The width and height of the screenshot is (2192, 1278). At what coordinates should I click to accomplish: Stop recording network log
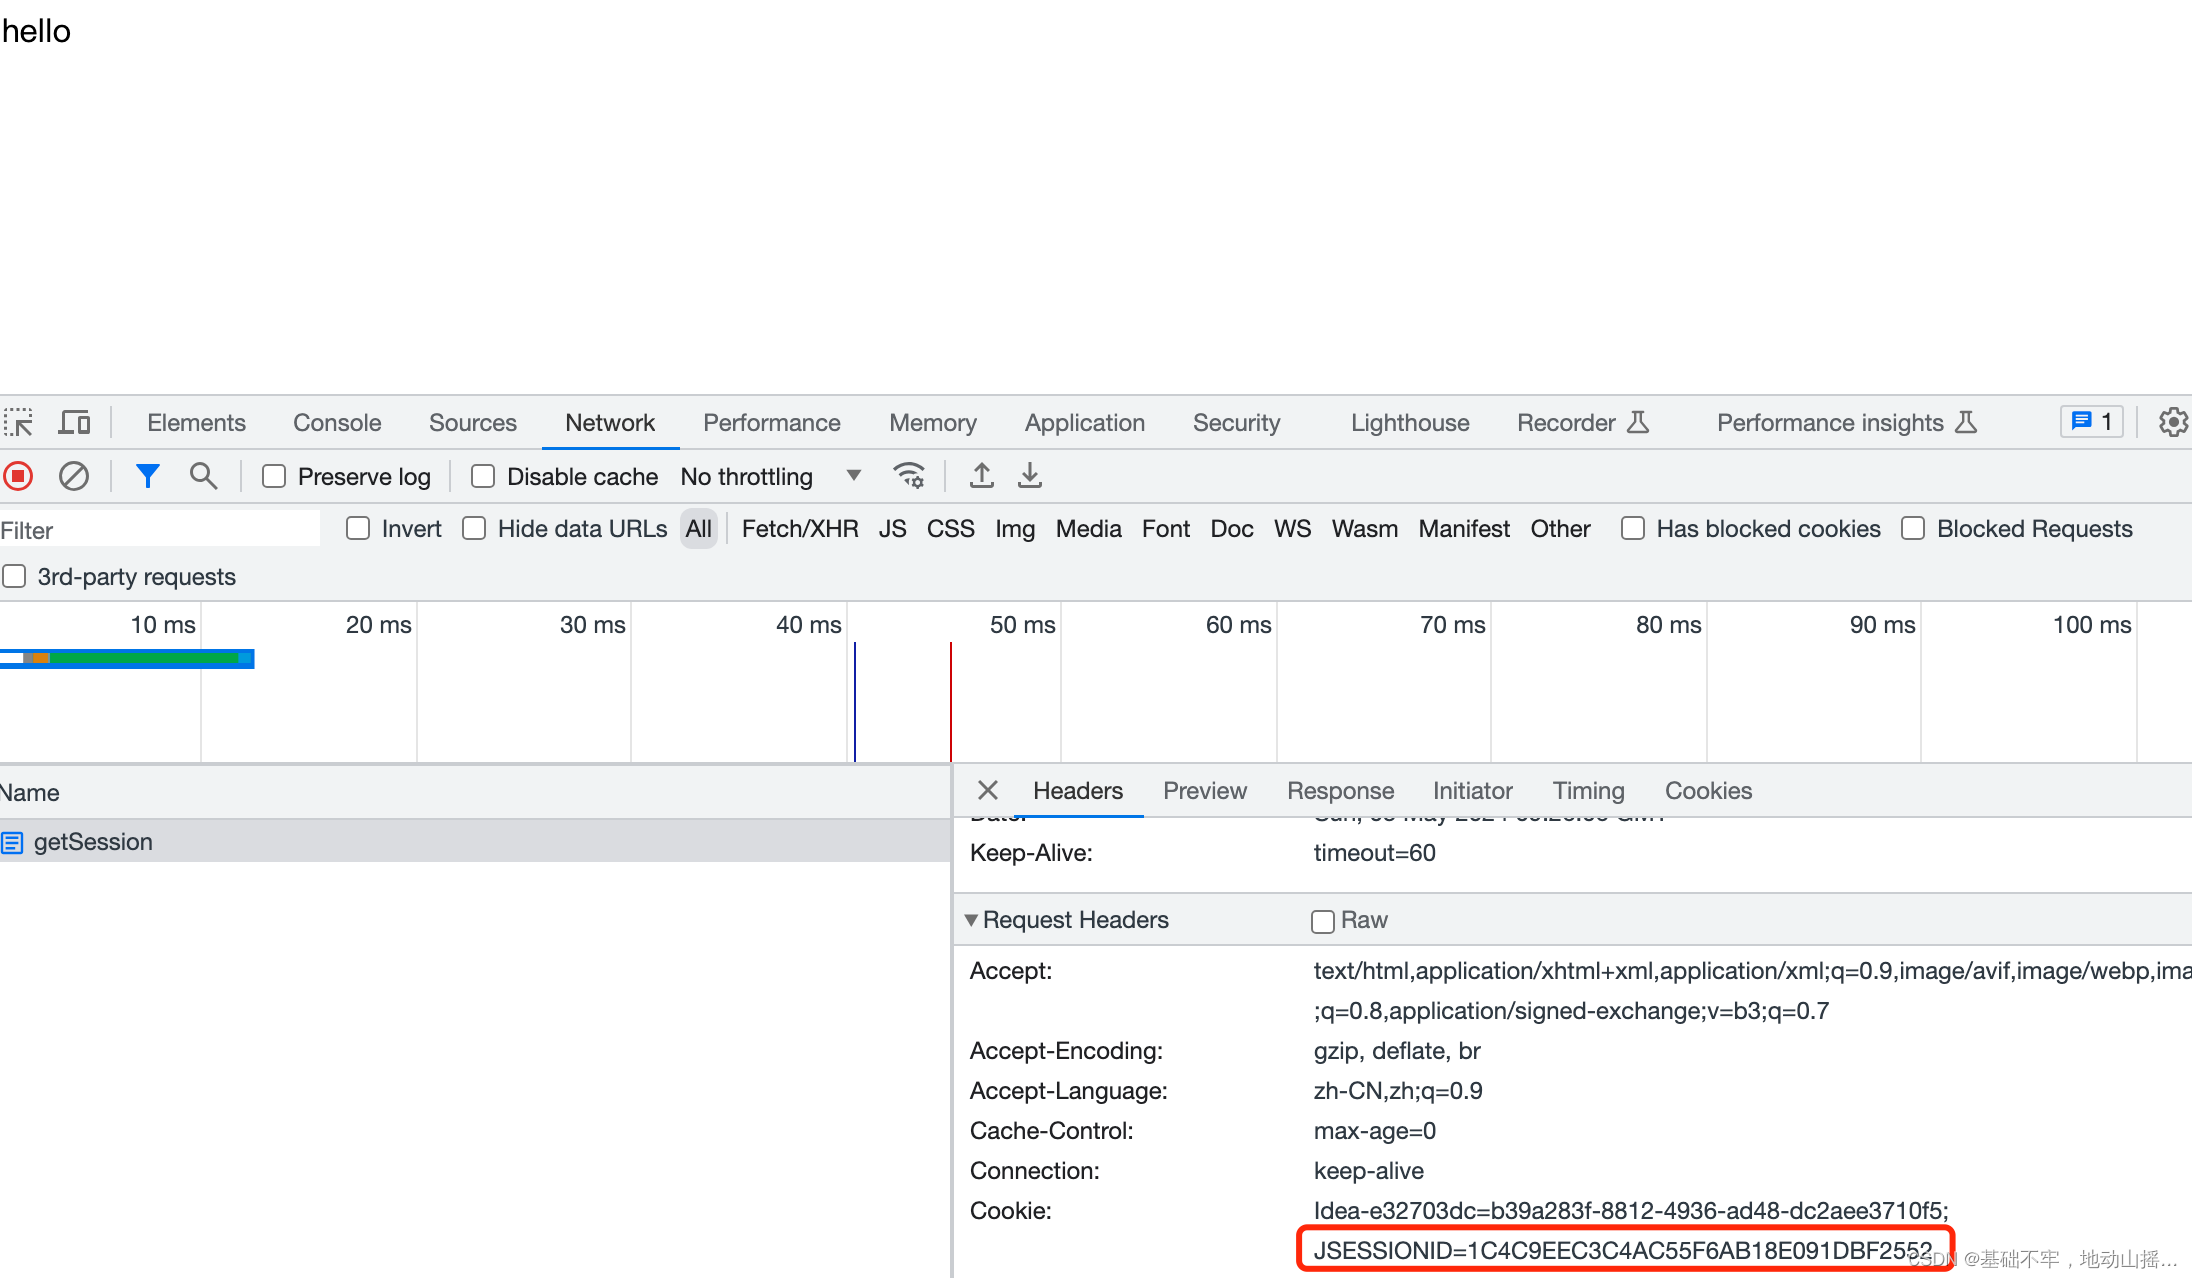click(19, 476)
